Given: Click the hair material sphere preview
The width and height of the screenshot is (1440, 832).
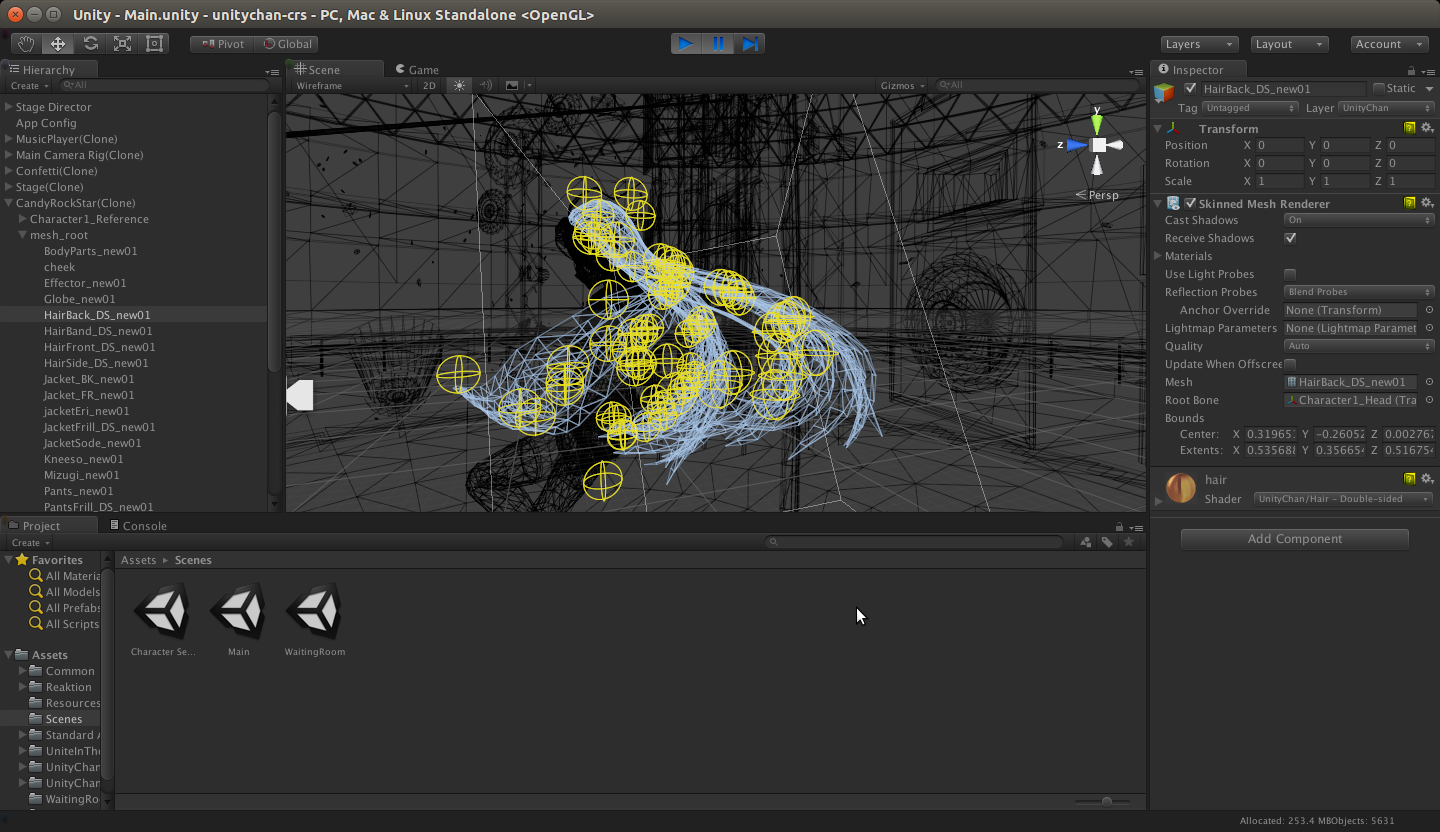Looking at the screenshot, I should 1181,488.
